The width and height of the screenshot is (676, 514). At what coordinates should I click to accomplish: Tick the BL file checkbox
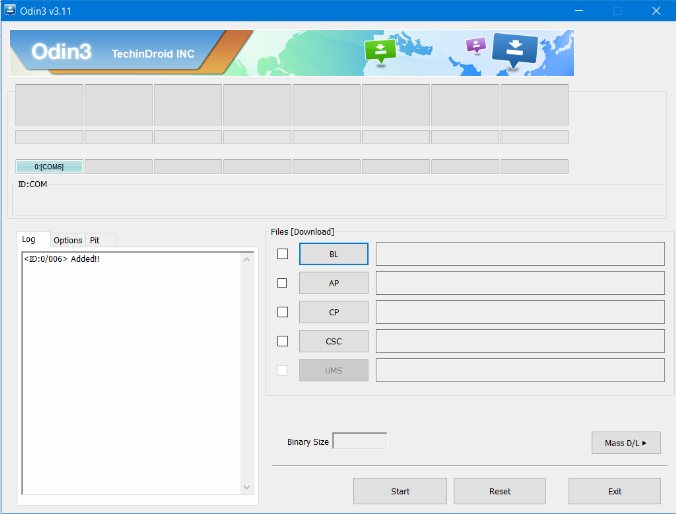(282, 254)
